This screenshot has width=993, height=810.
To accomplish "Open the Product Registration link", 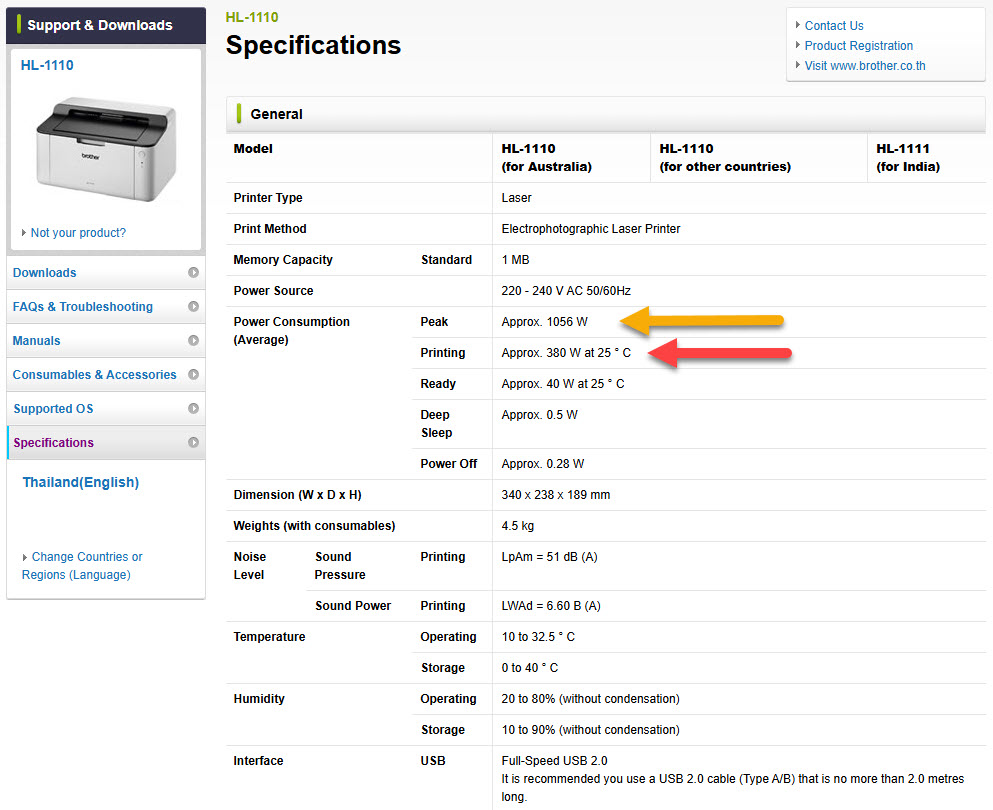I will [859, 46].
